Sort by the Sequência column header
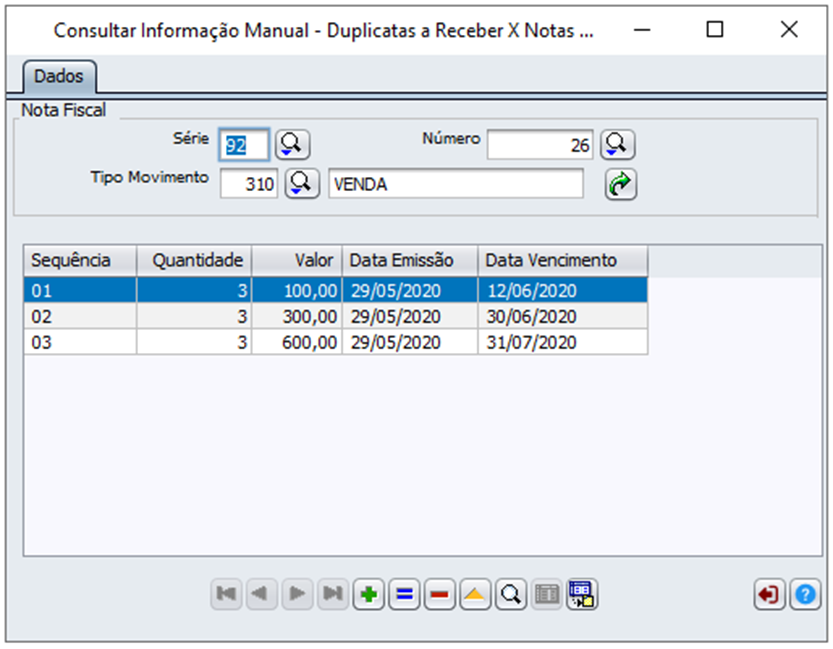This screenshot has height=649, width=833. (x=80, y=260)
